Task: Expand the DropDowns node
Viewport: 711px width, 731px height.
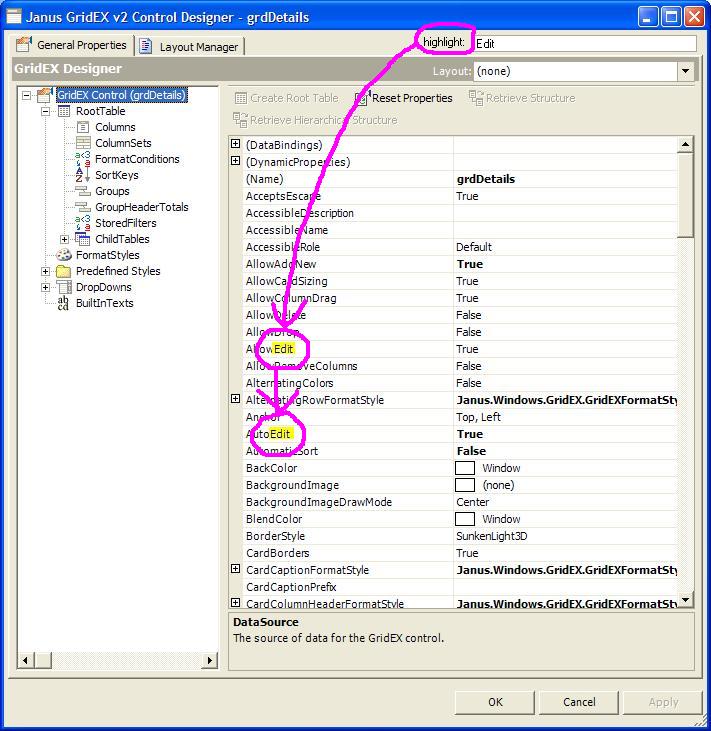Action: point(46,287)
